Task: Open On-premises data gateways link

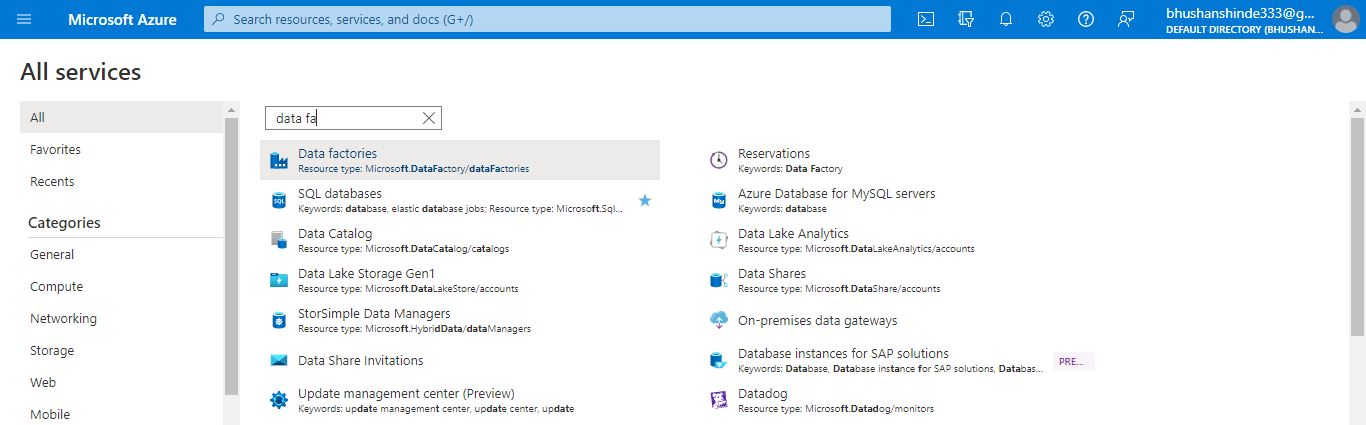Action: 818,321
